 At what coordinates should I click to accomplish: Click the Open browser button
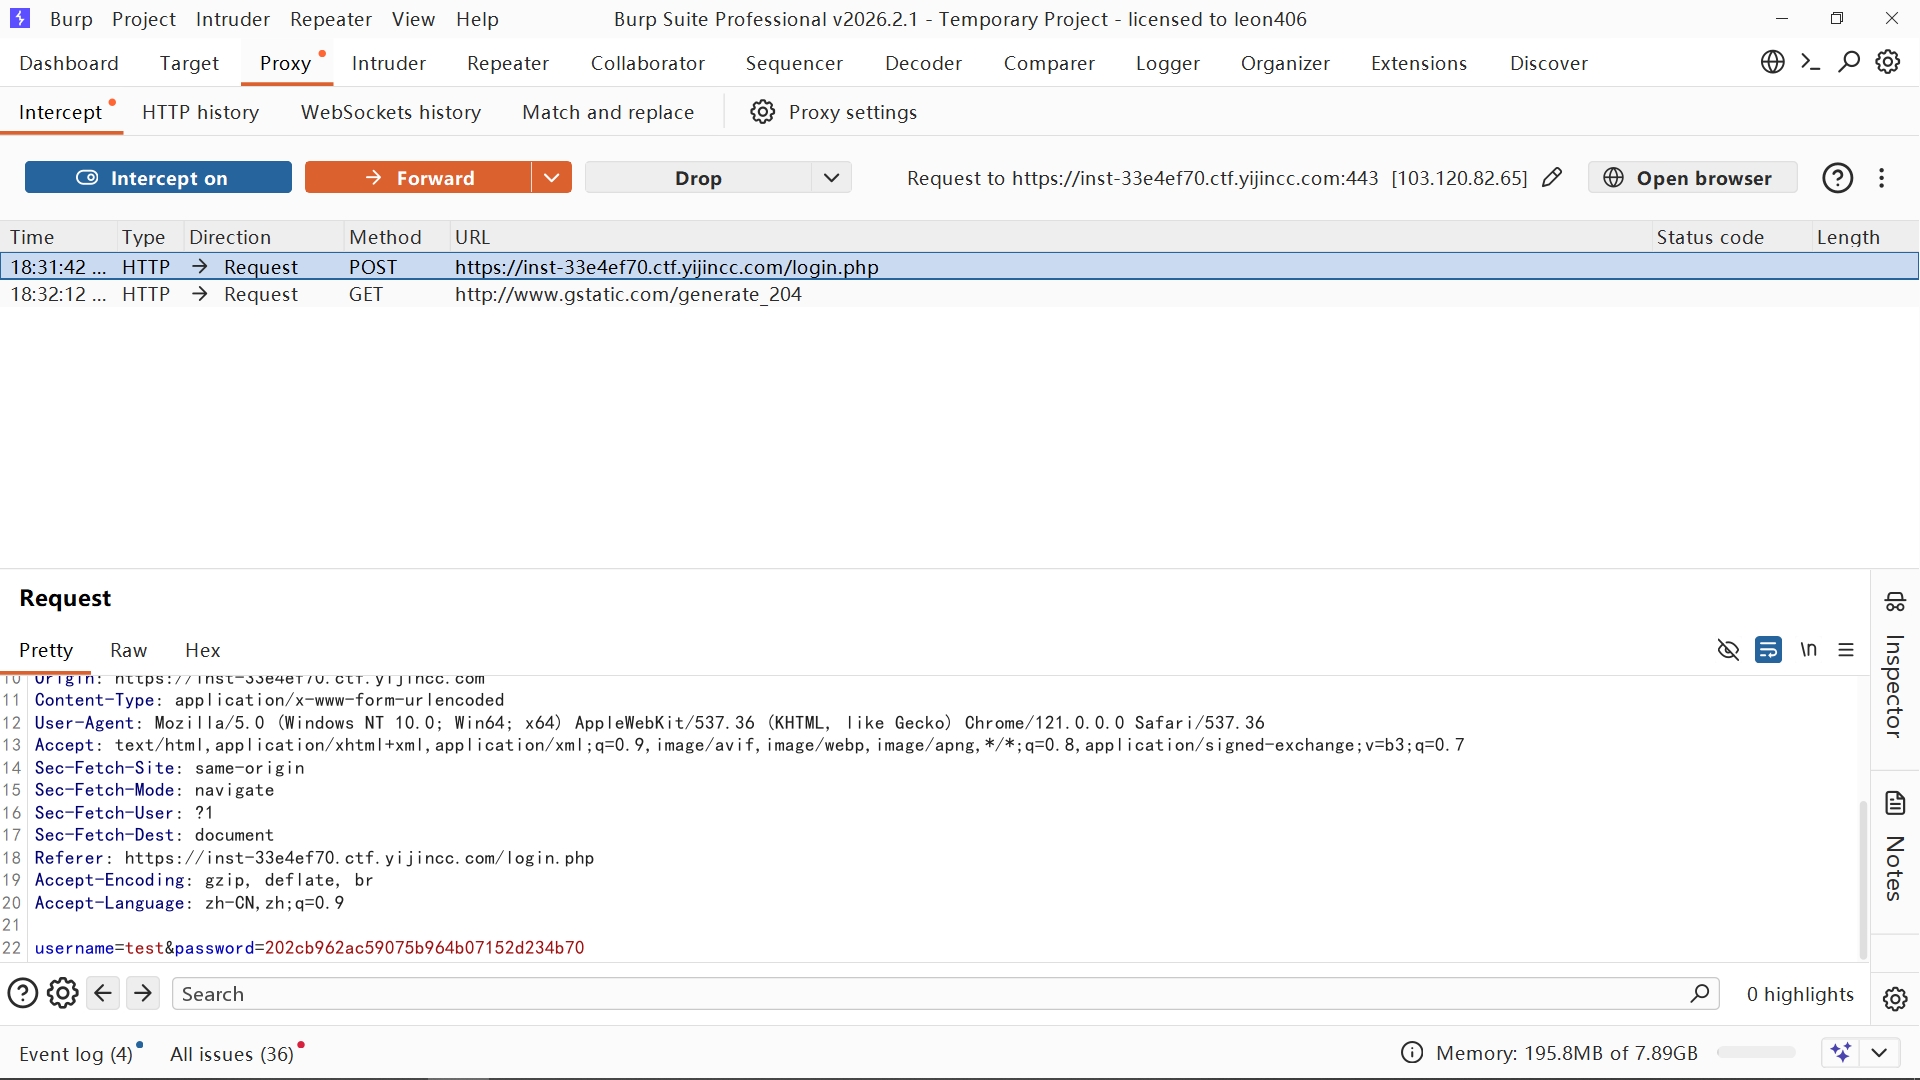point(1692,178)
